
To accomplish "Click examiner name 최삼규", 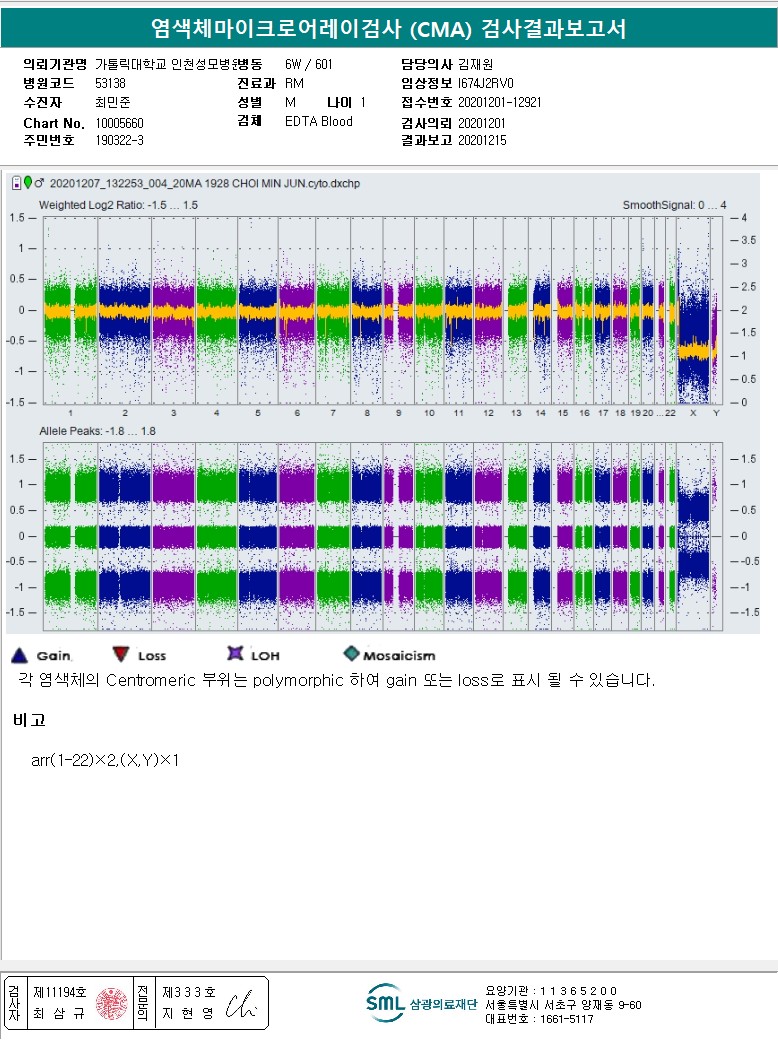I will 58,1013.
